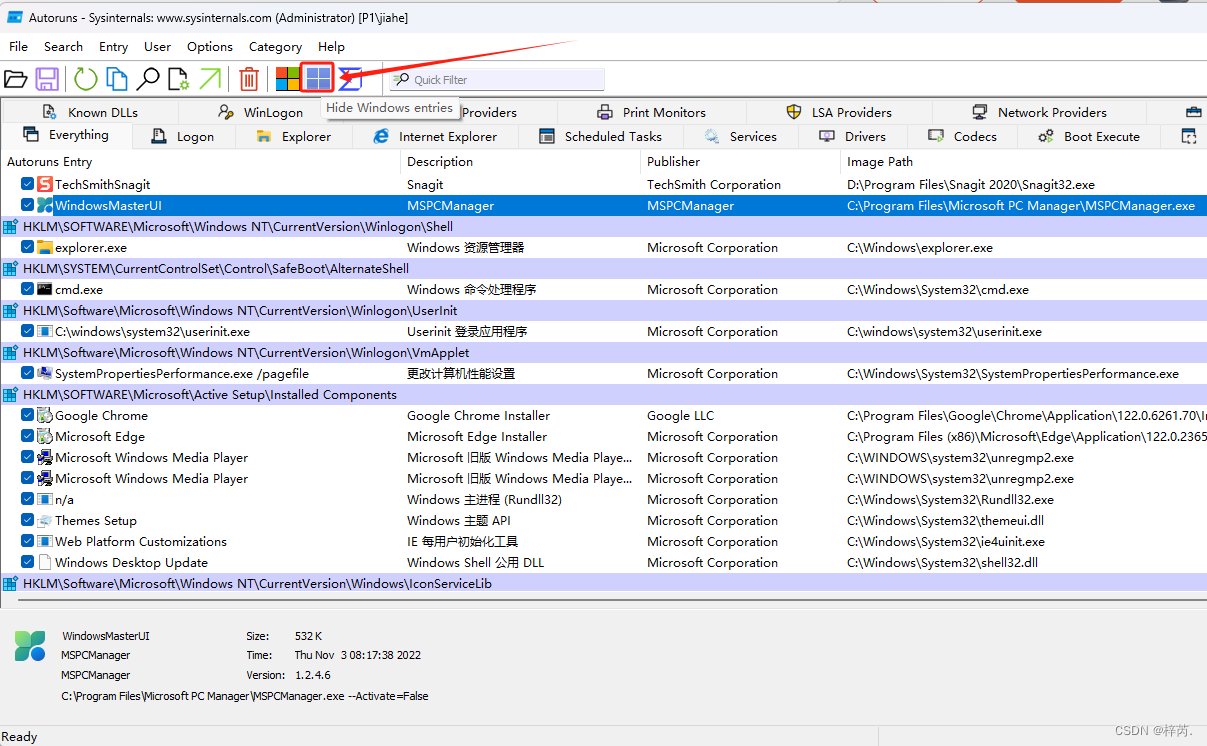Toggle Hide Microsoft entries

pyautogui.click(x=285, y=78)
